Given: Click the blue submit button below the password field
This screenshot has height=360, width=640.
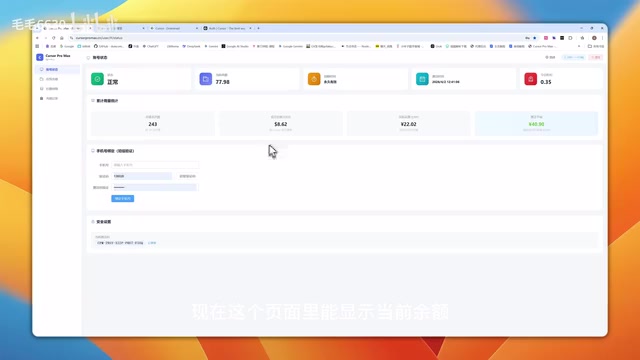Looking at the screenshot, I should 122,198.
